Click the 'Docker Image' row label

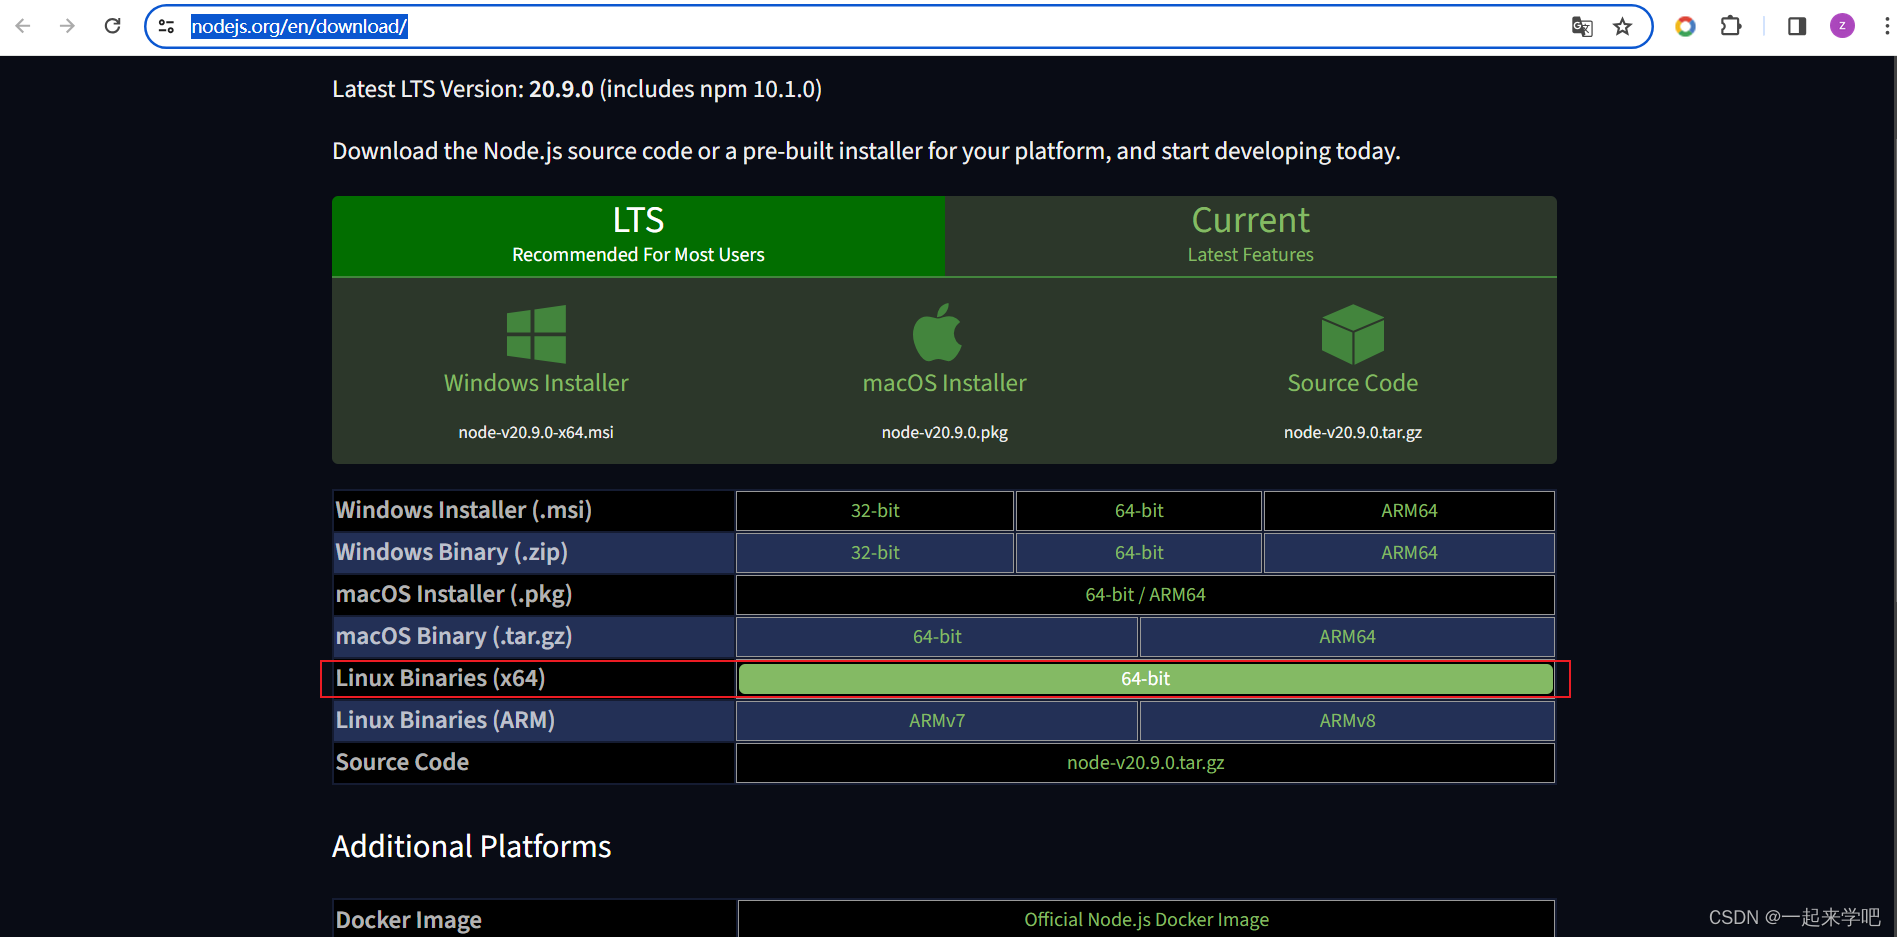409,920
